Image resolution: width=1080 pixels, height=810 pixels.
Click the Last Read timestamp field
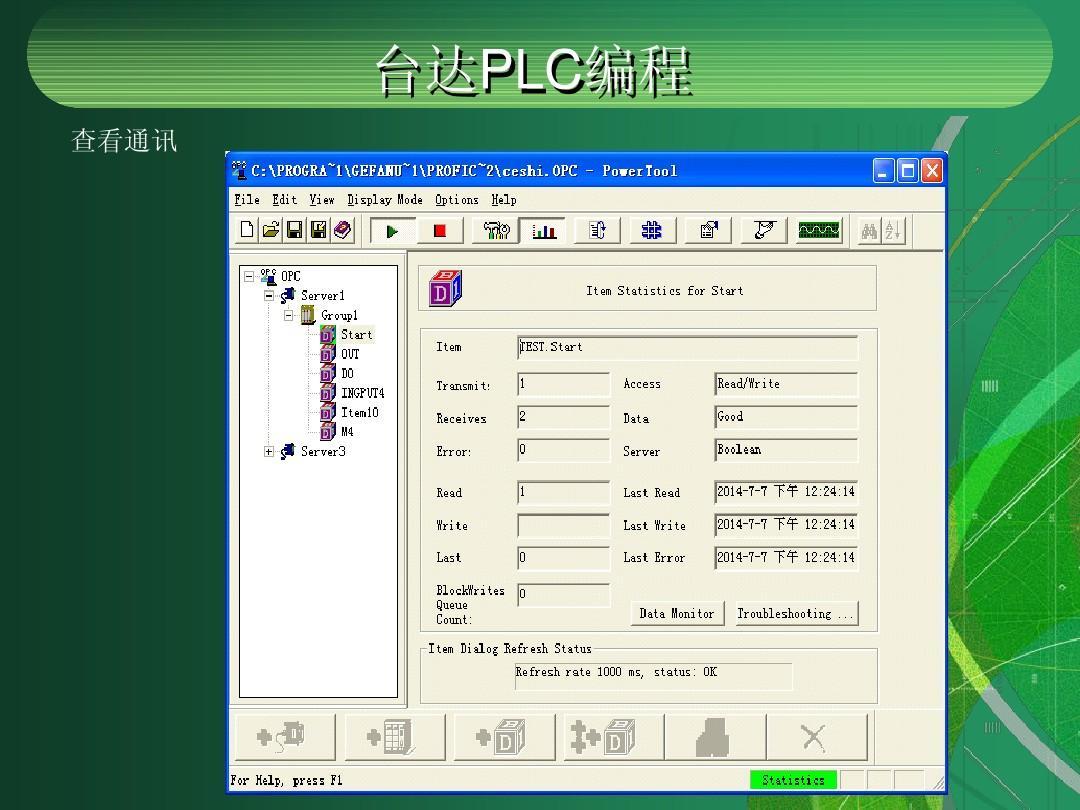[786, 492]
